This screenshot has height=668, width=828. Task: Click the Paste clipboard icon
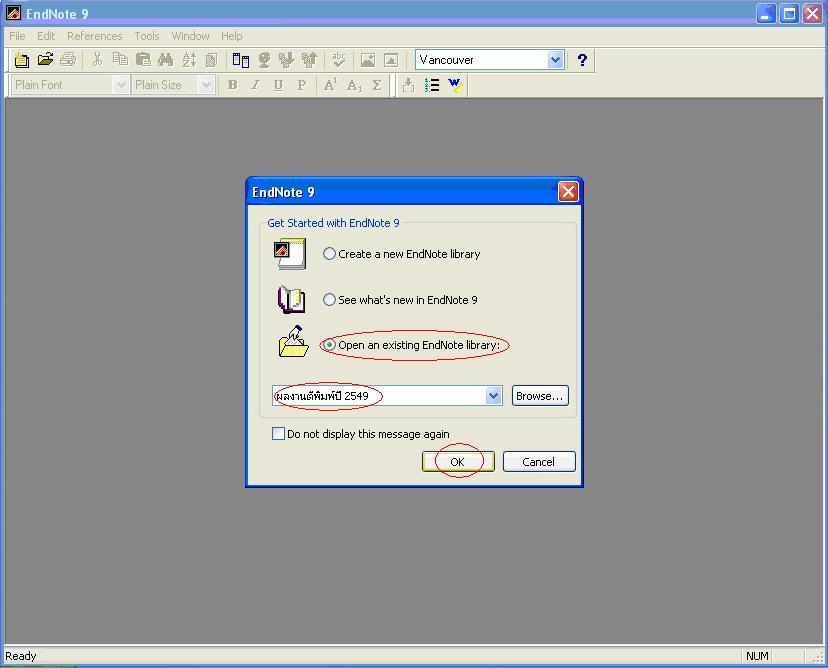coord(143,59)
